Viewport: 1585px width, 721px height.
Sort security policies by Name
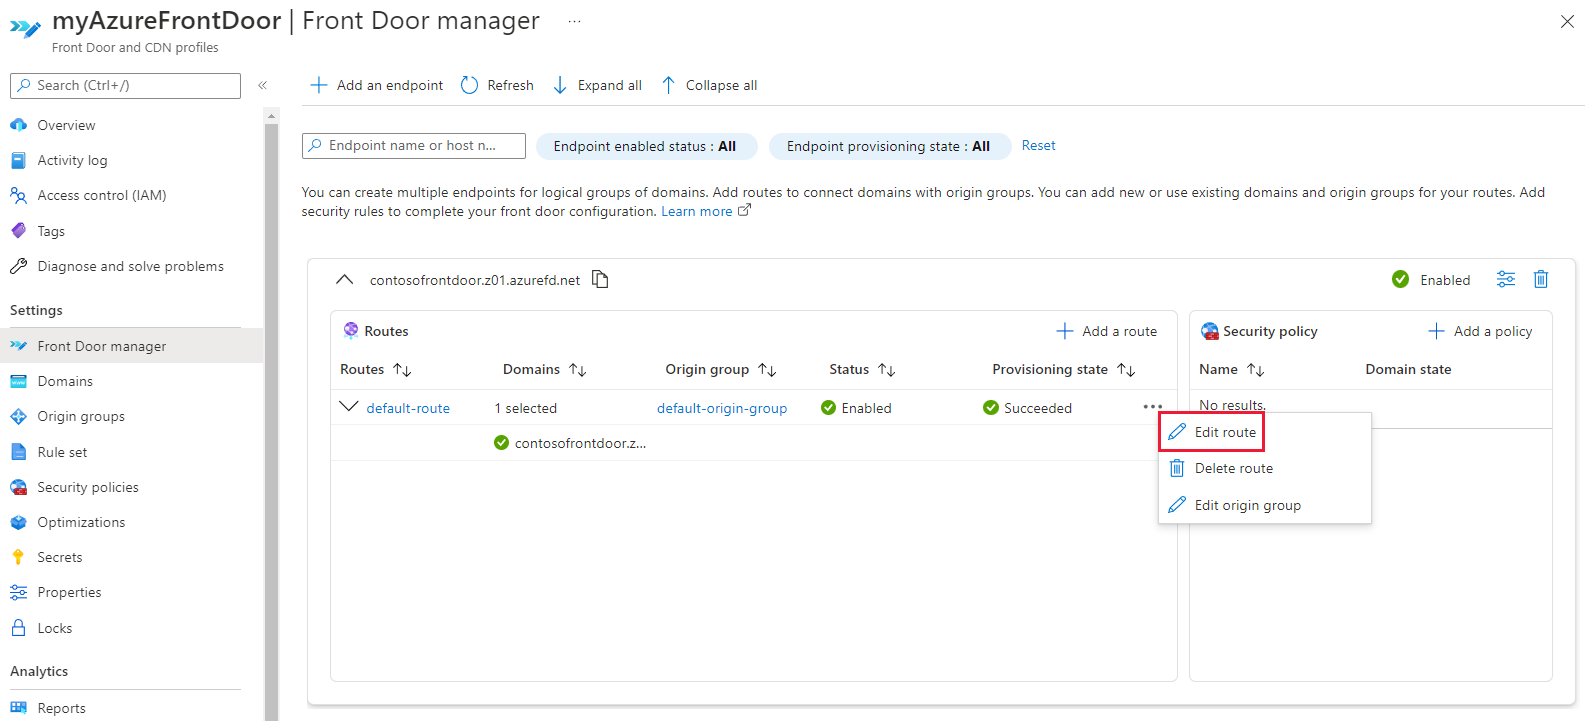click(1231, 369)
